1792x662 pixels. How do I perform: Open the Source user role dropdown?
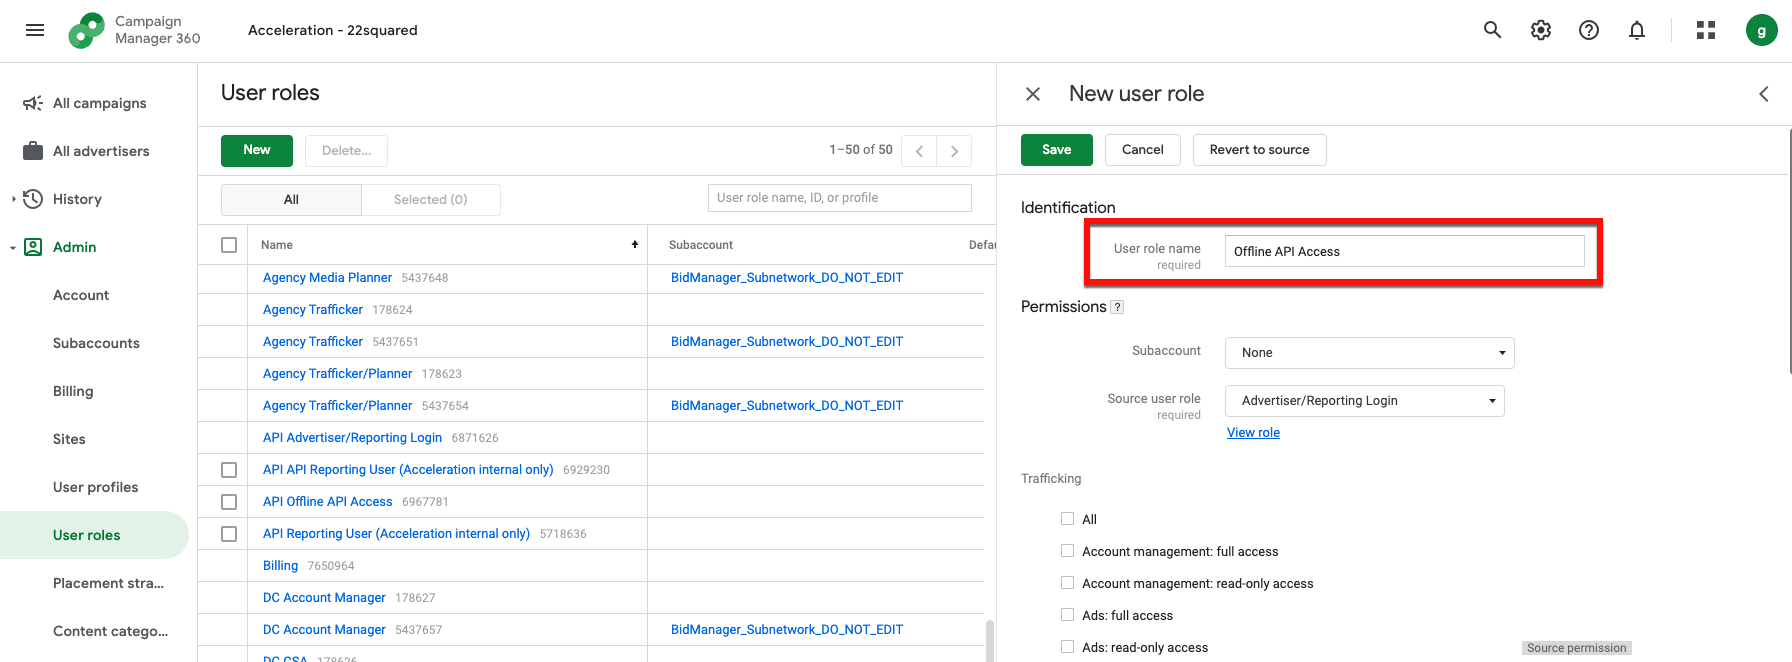(x=1365, y=401)
